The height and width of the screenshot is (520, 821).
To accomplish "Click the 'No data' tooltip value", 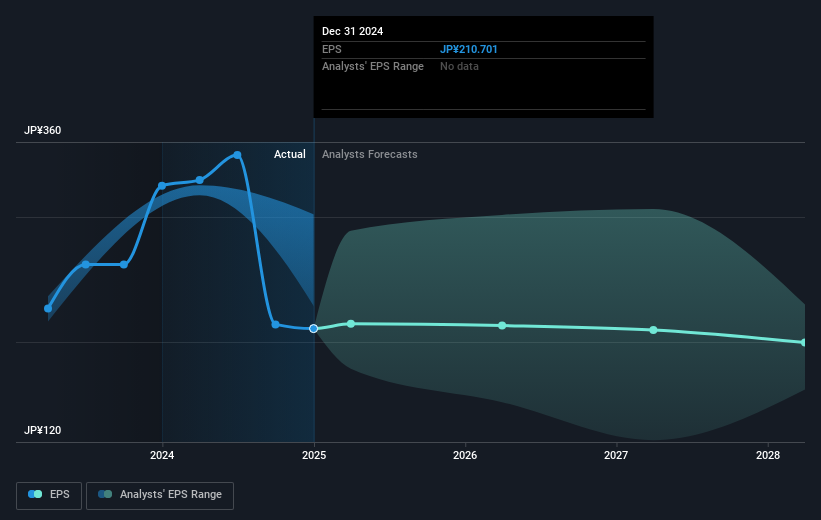I will [459, 67].
